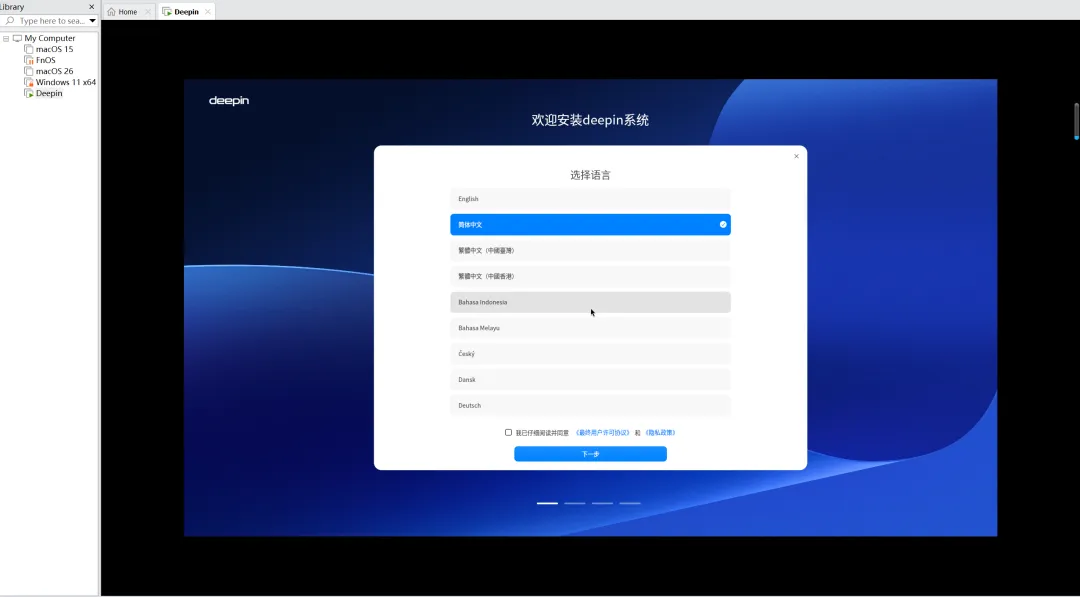Collapse the My Computer tree node
This screenshot has height=597, width=1080.
tap(6, 39)
